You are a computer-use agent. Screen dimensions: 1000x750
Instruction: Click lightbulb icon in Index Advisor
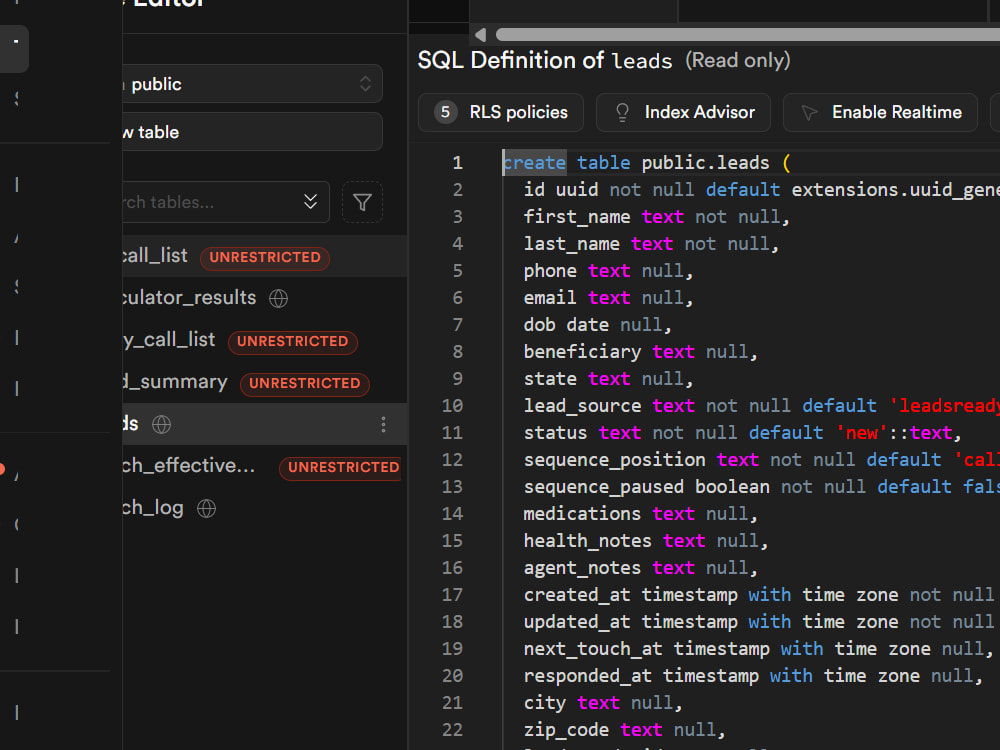click(622, 113)
